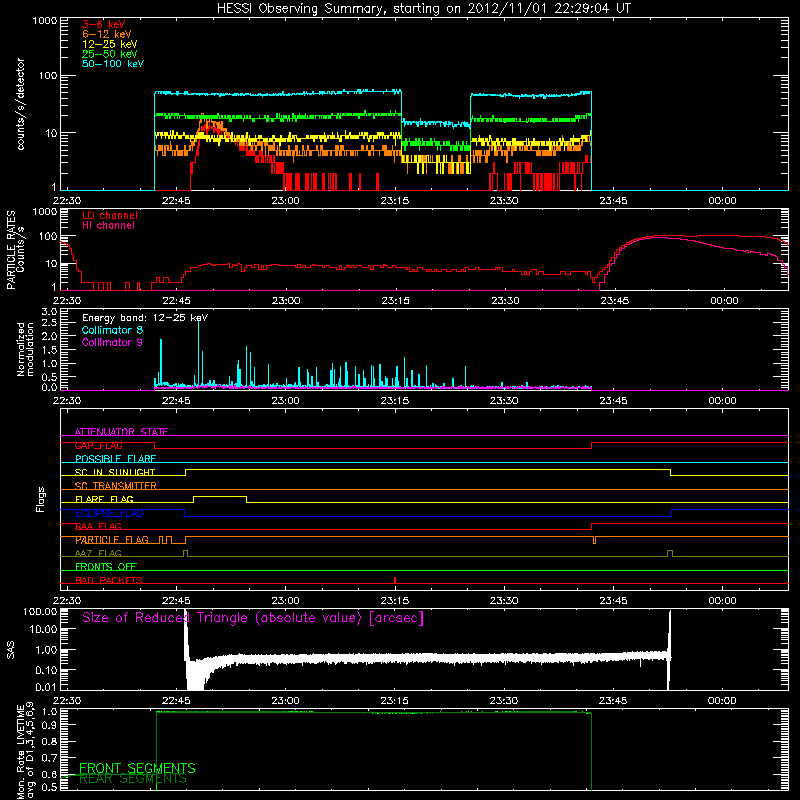This screenshot has width=800, height=800.
Task: Click the HESSI Observing Summary title
Action: coord(423,8)
